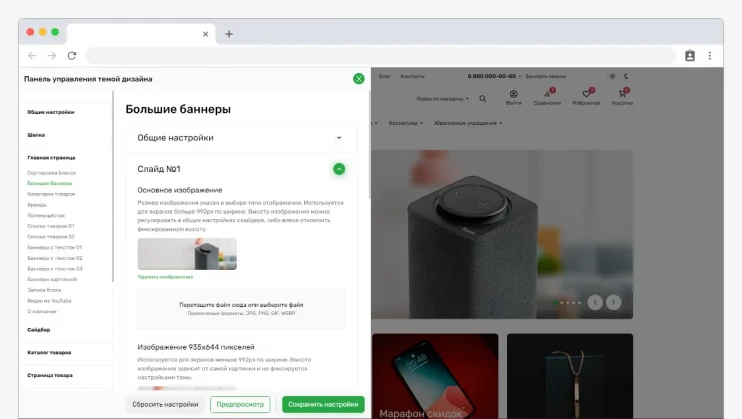Screen dimensions: 742x419
Task: Go to previous banner slide arrow
Action: pyautogui.click(x=594, y=302)
